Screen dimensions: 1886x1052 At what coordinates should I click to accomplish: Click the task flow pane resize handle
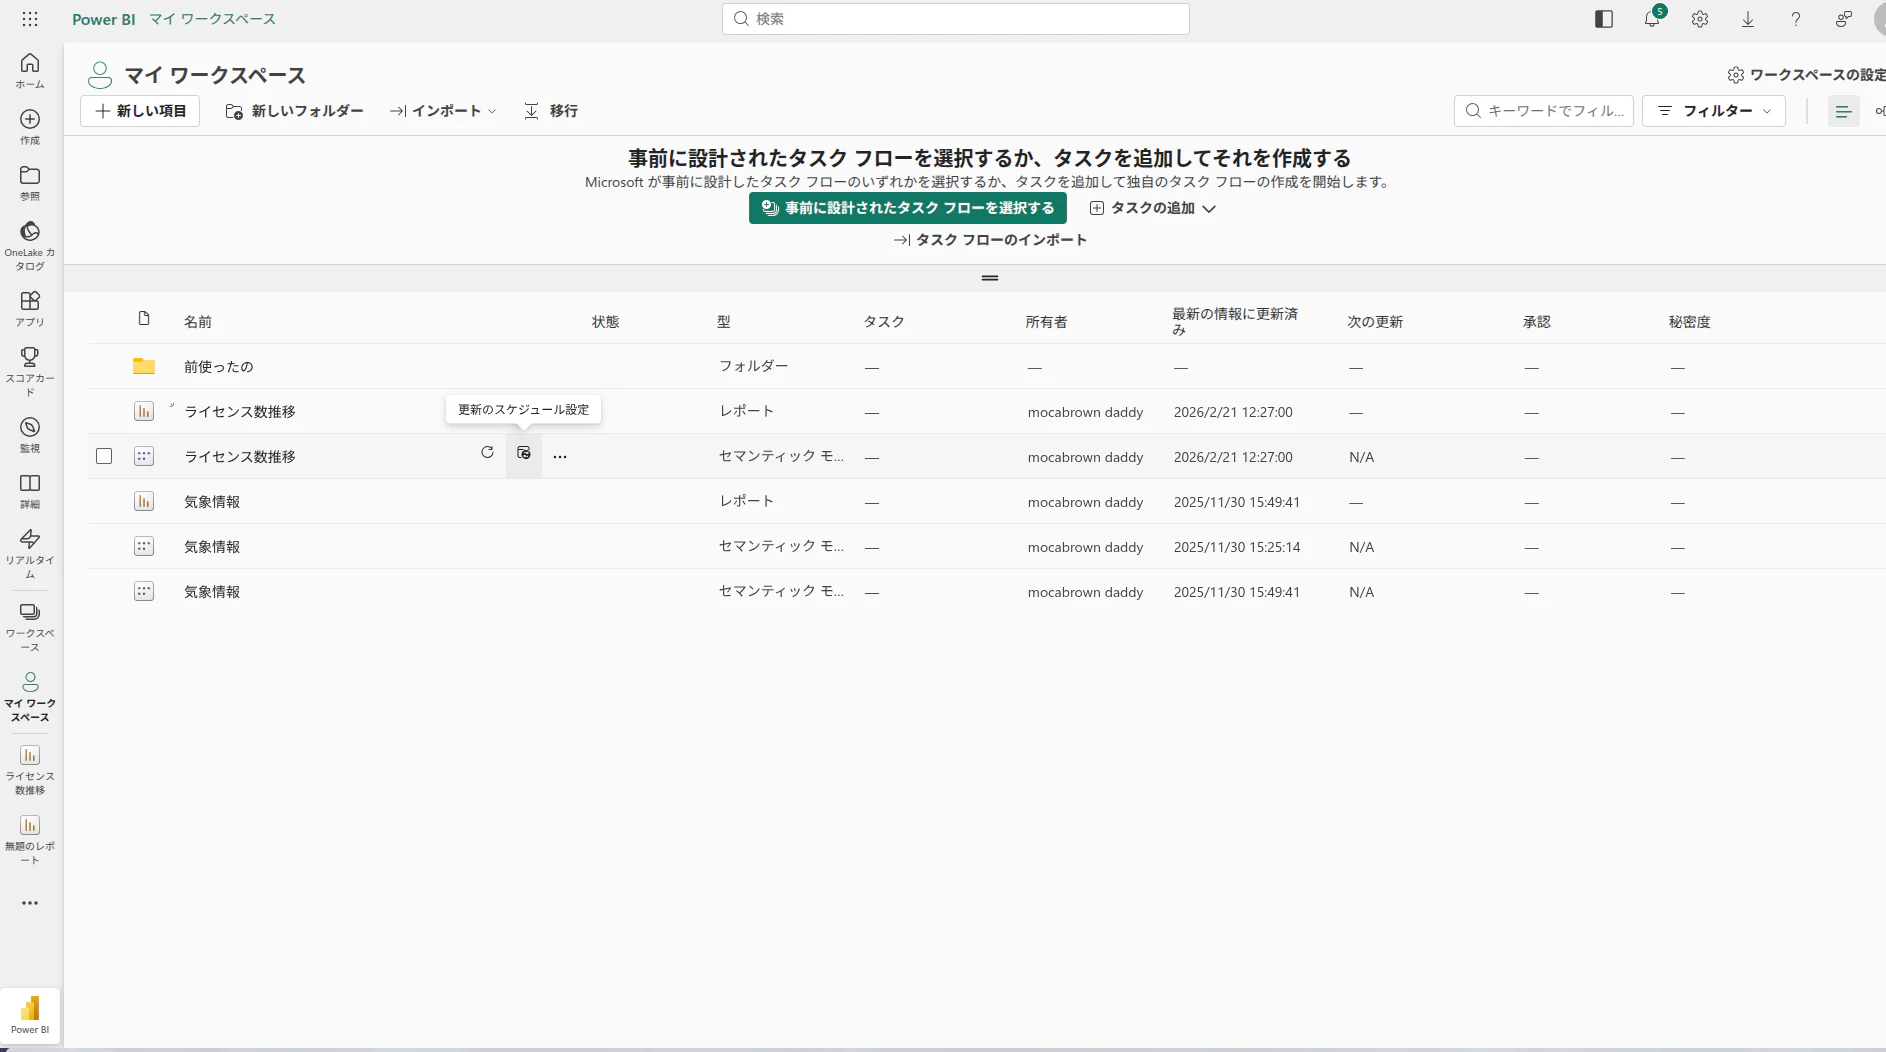pyautogui.click(x=990, y=278)
